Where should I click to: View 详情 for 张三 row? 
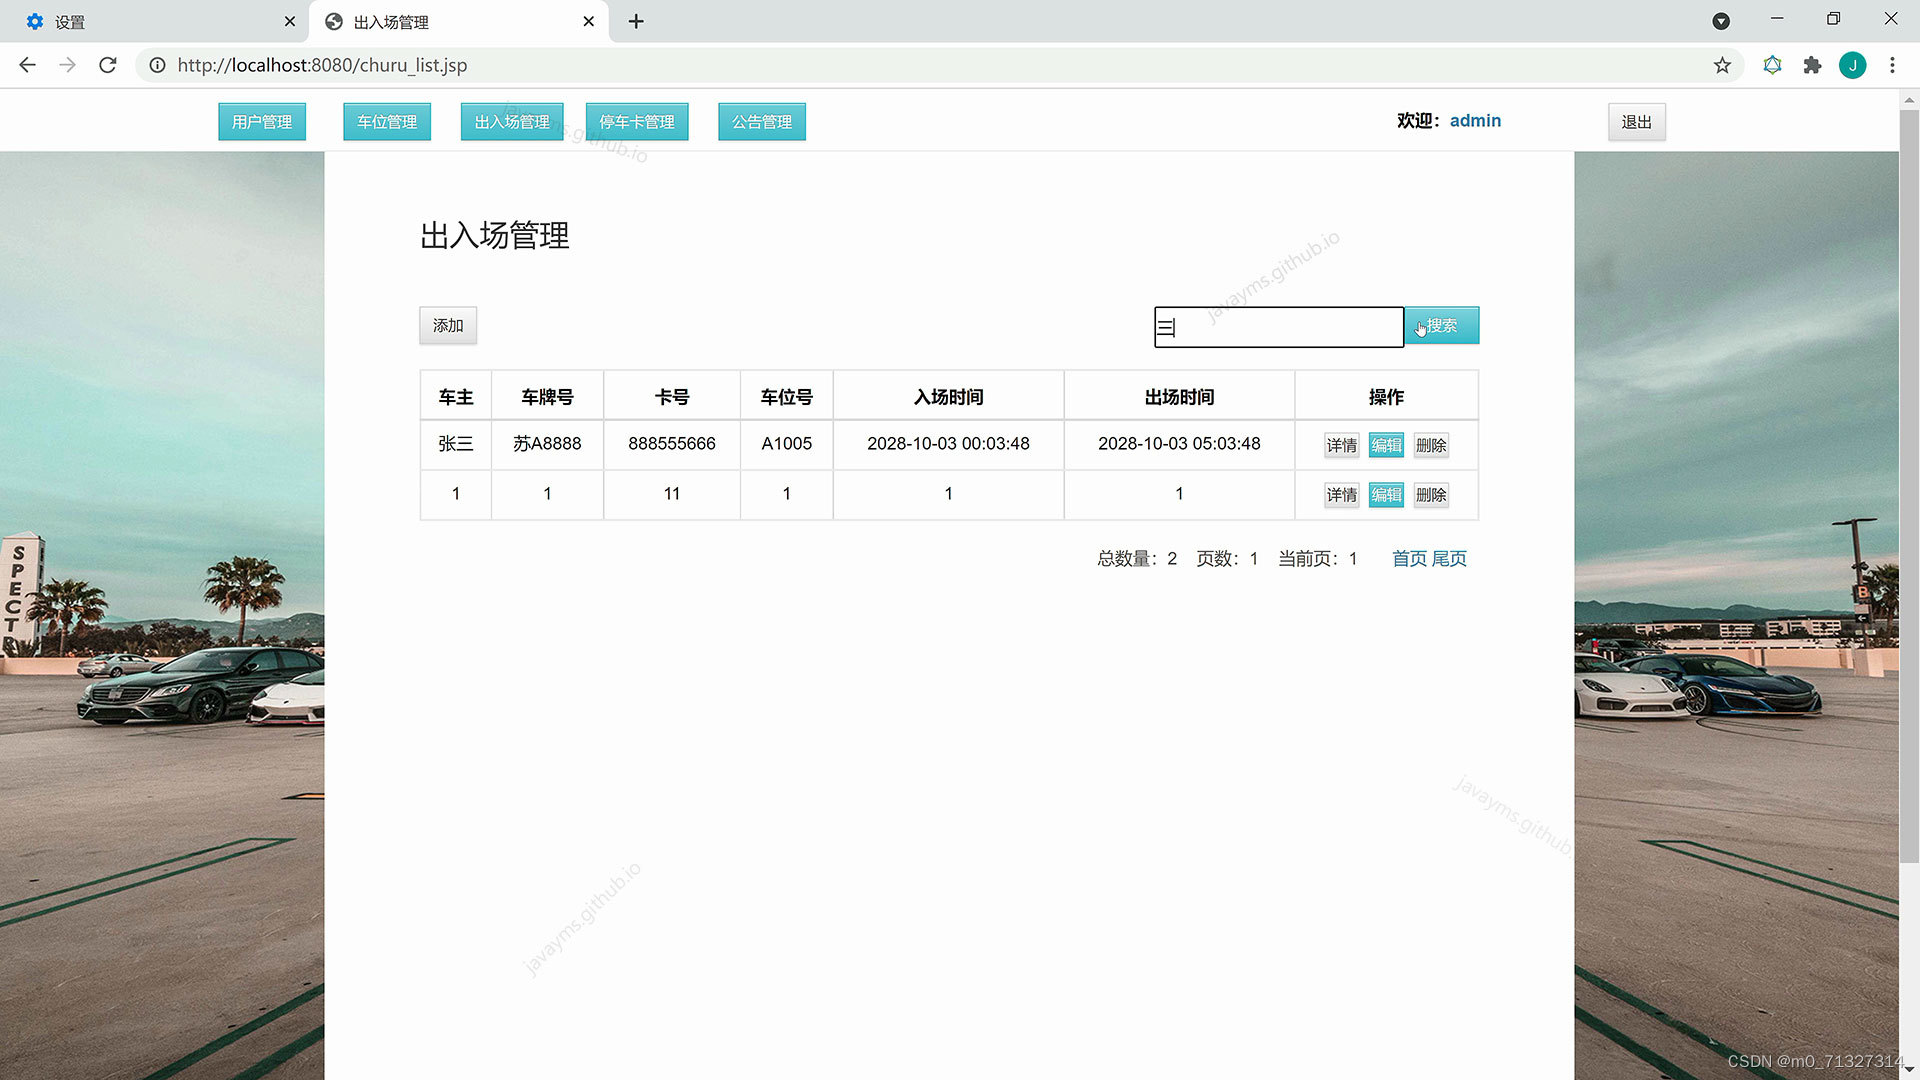(1341, 445)
